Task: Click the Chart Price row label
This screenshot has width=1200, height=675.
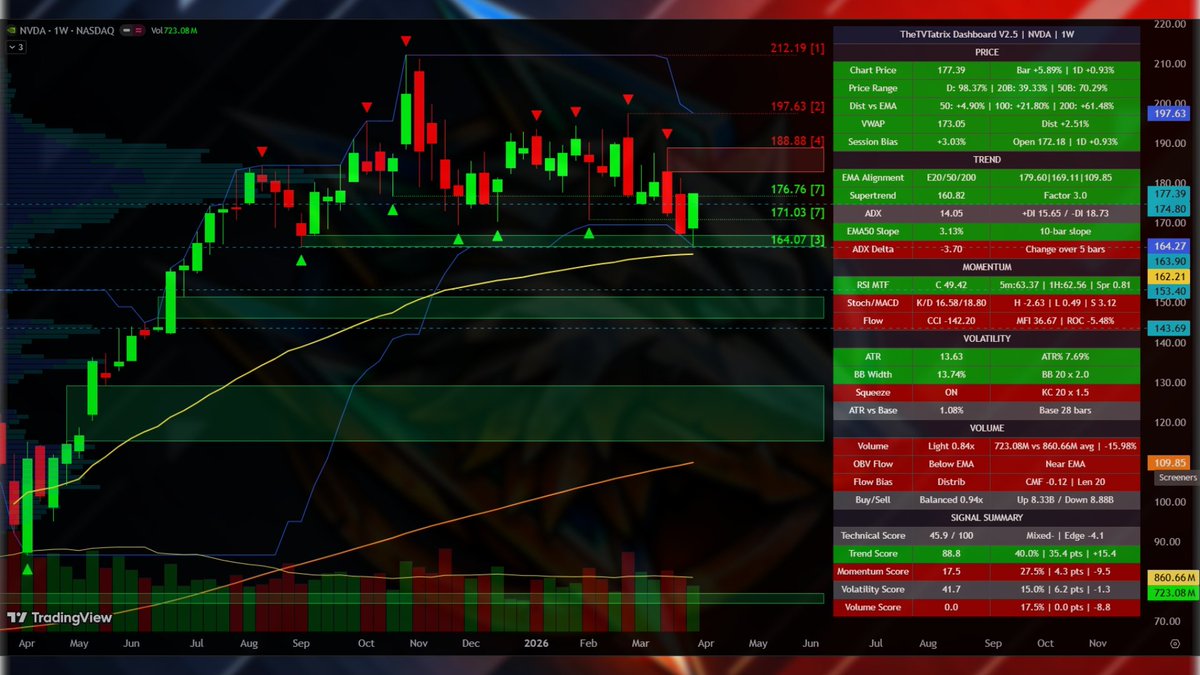Action: 873,70
